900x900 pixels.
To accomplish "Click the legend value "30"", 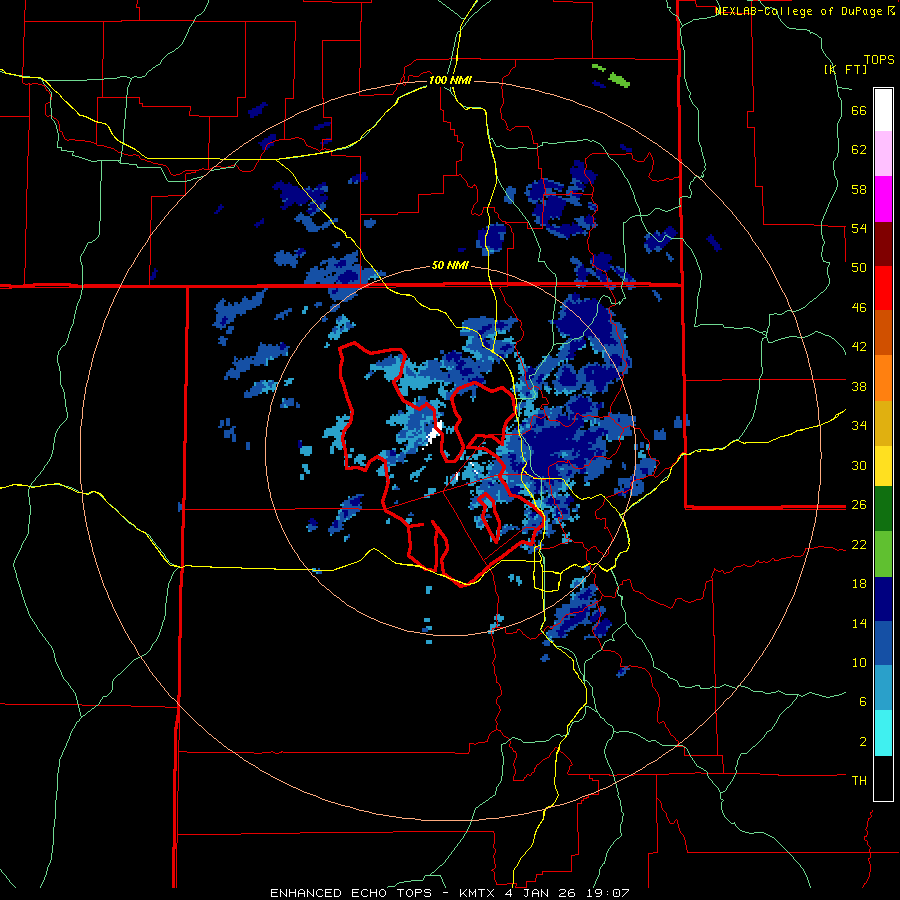I will pos(859,465).
